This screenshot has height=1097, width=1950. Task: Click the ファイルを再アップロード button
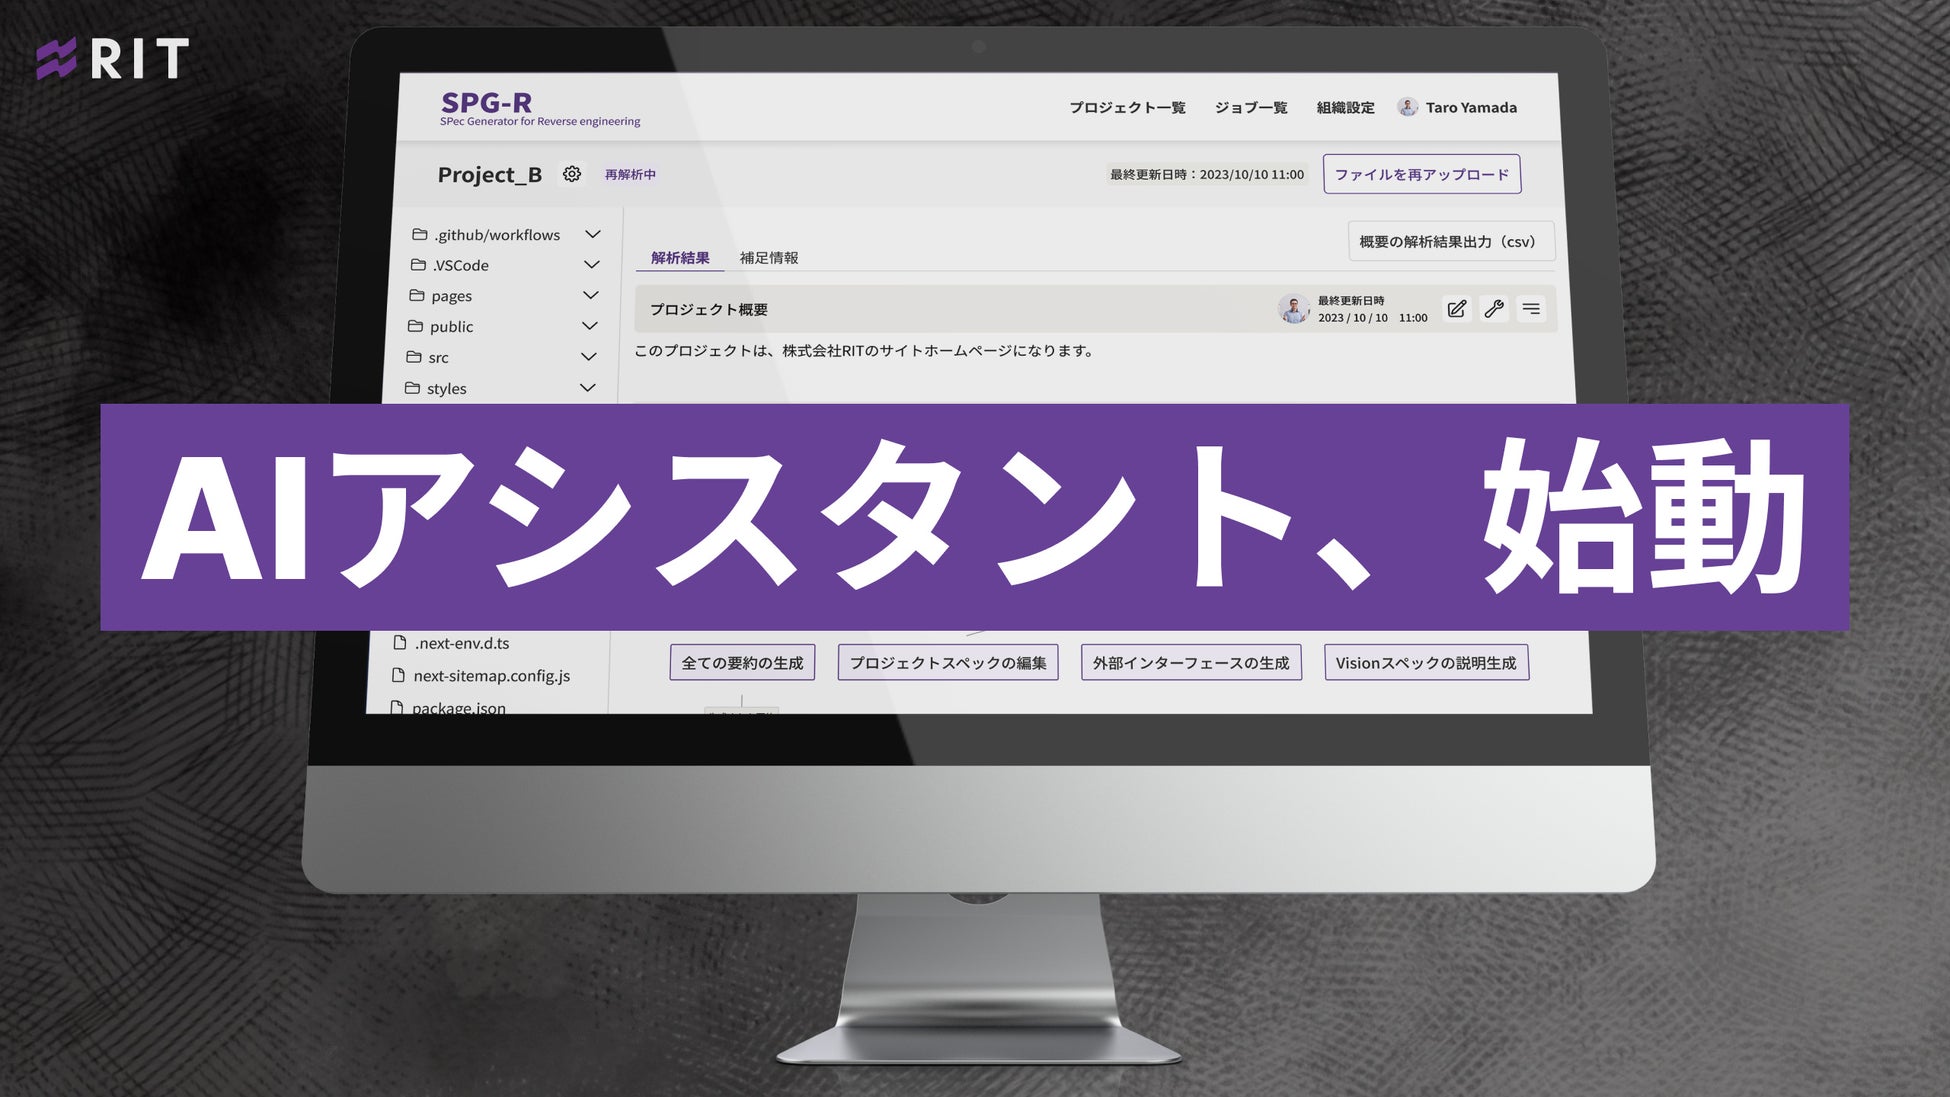click(x=1421, y=174)
